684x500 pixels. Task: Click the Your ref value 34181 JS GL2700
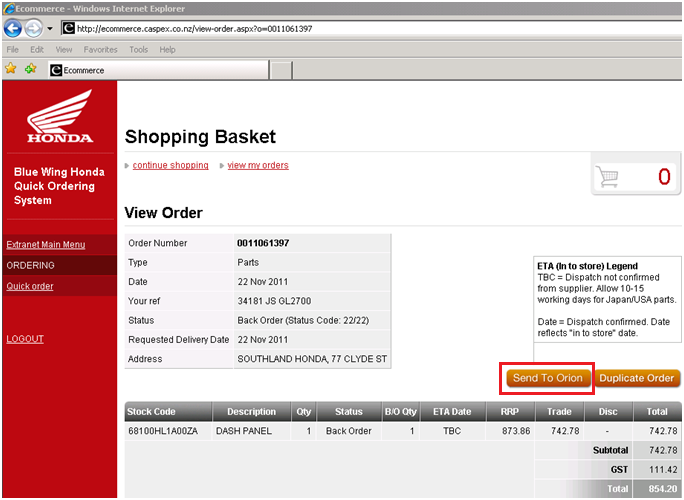274,301
